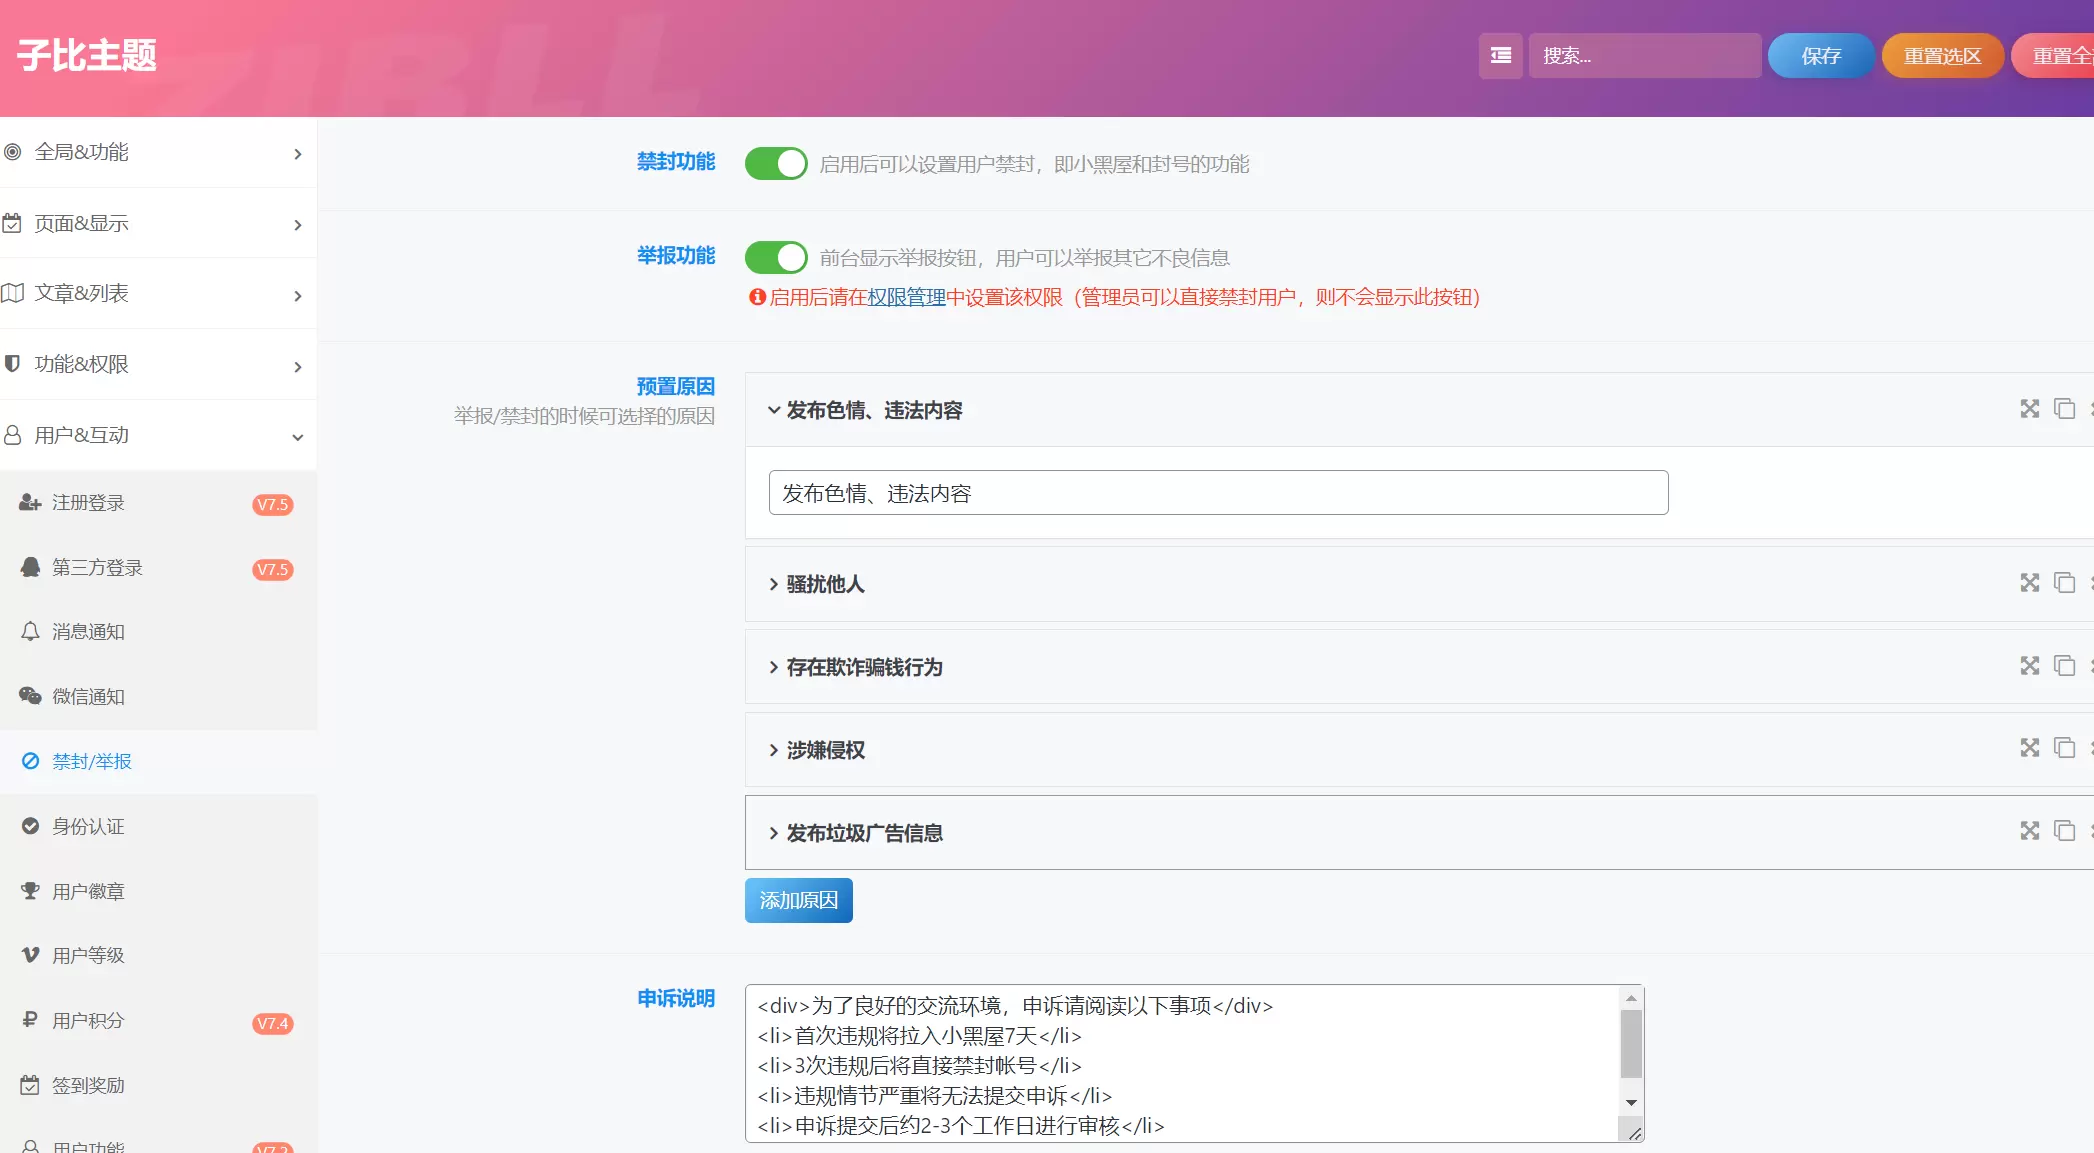Click the 申诉说明 textarea
Image resolution: width=2094 pixels, height=1153 pixels.
pos(1194,1063)
